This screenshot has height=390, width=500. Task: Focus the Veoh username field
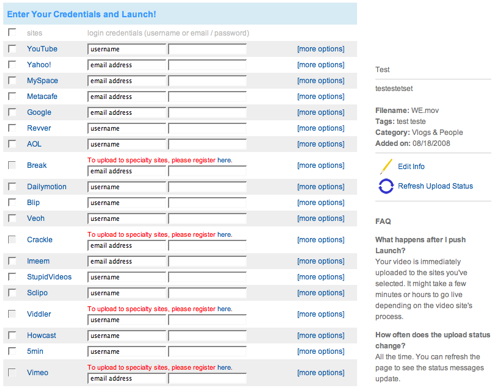127,219
